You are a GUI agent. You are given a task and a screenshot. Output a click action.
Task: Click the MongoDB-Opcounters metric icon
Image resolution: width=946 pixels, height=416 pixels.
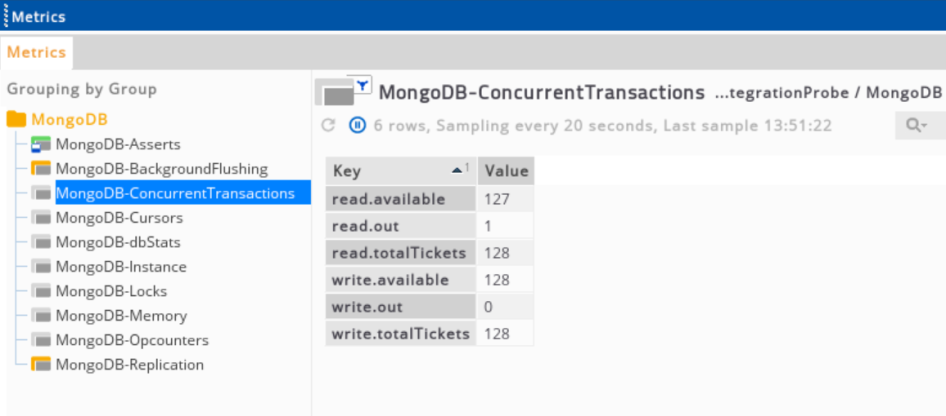pyautogui.click(x=41, y=340)
